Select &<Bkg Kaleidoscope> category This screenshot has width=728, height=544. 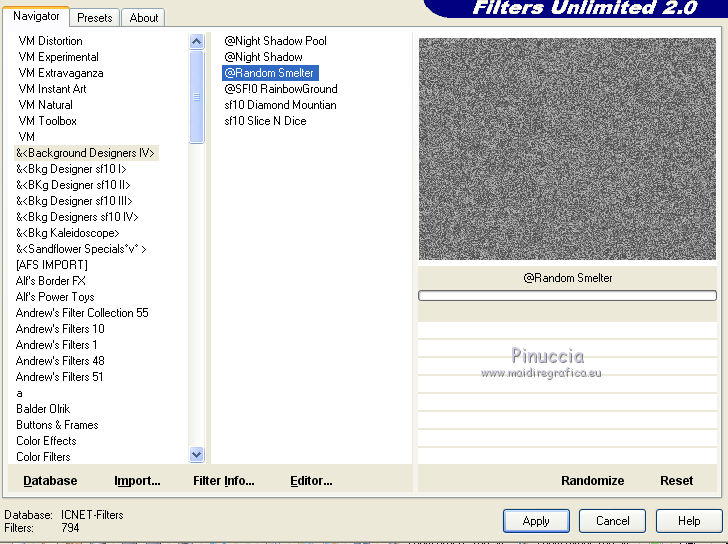[68, 233]
